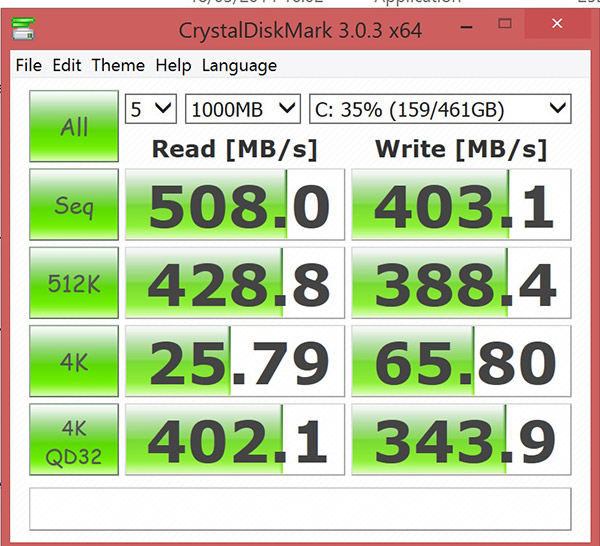Click the 4K QD32 read result 402.1

[x=235, y=440]
